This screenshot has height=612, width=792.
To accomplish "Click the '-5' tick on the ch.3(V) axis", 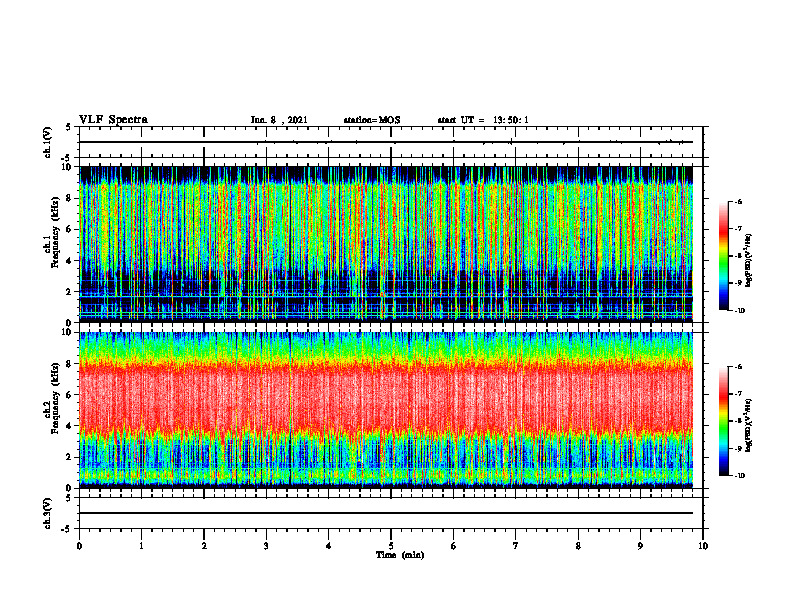I will [x=67, y=529].
